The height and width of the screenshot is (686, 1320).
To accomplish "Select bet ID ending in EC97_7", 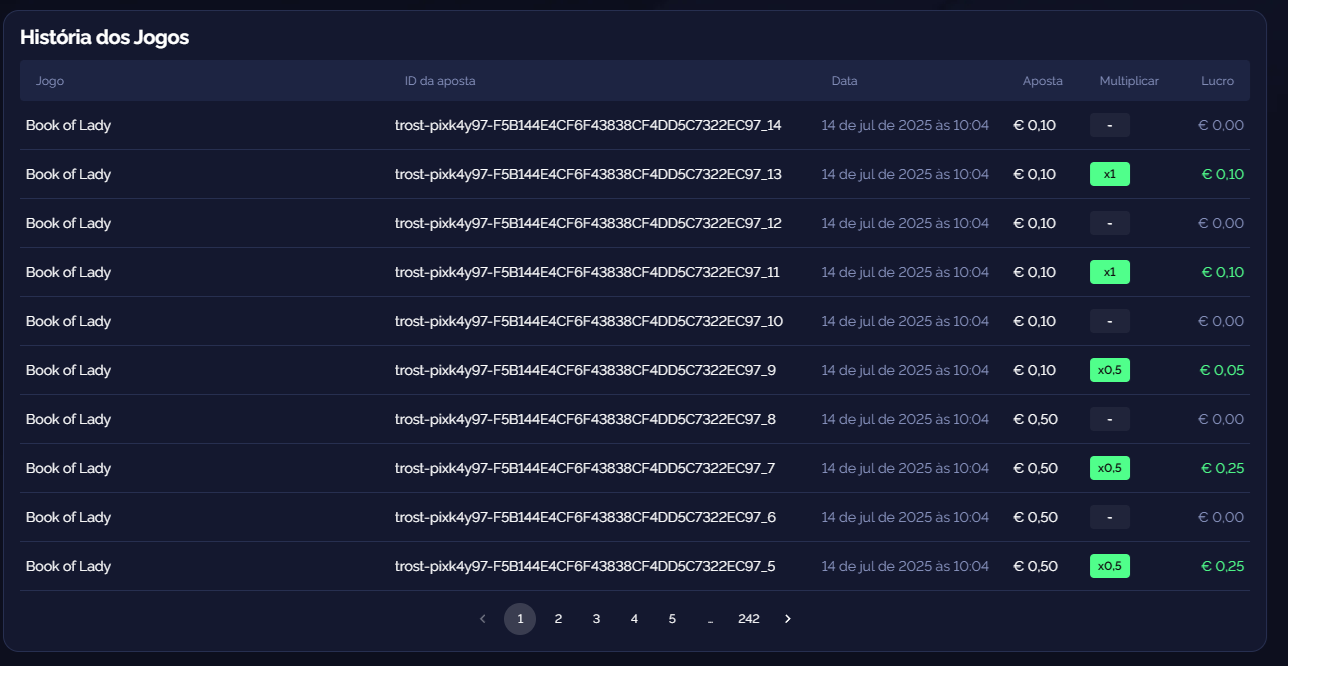I will 585,468.
